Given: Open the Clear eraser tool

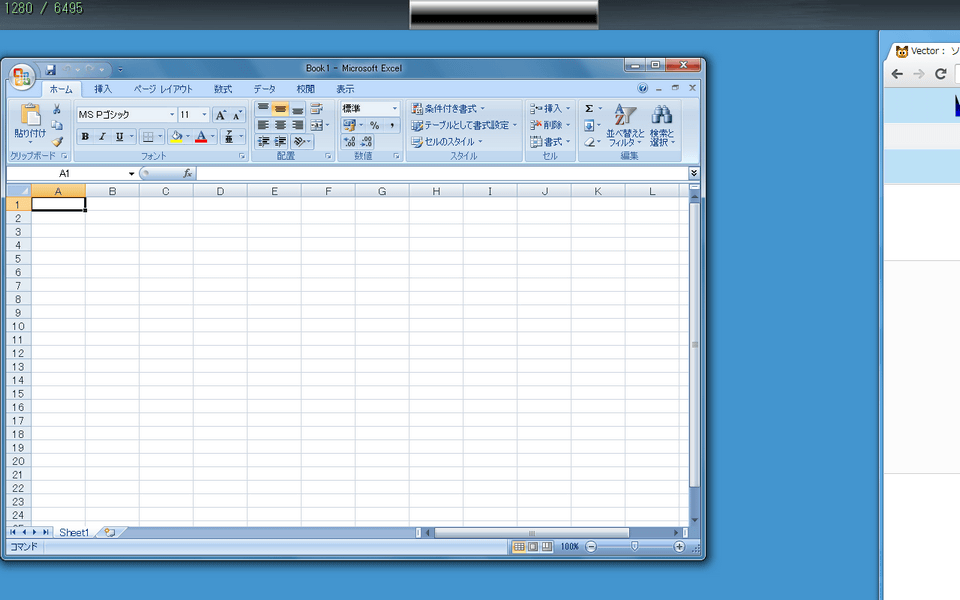Looking at the screenshot, I should click(x=589, y=142).
